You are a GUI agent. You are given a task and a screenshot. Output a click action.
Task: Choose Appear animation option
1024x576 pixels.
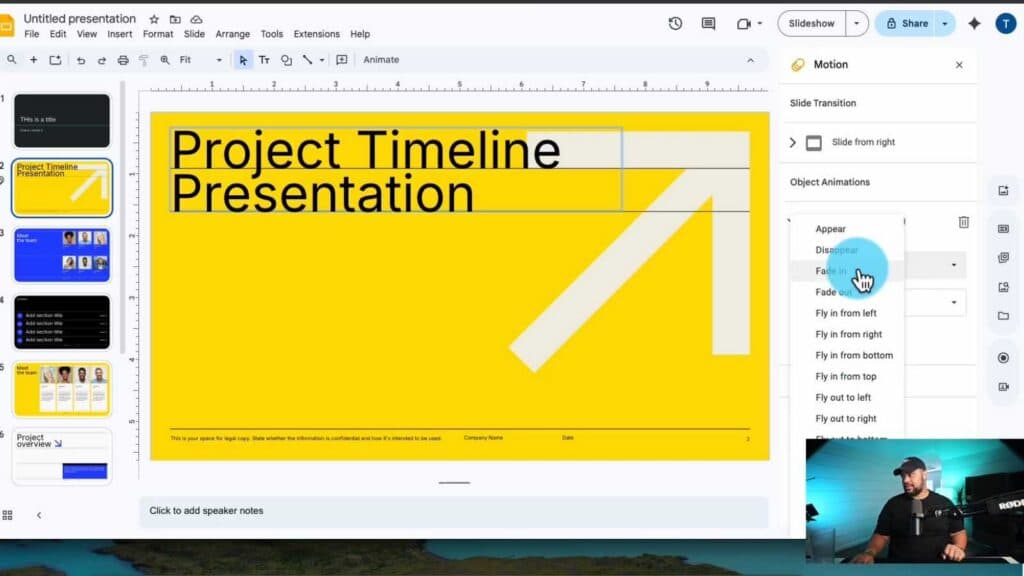point(847,229)
